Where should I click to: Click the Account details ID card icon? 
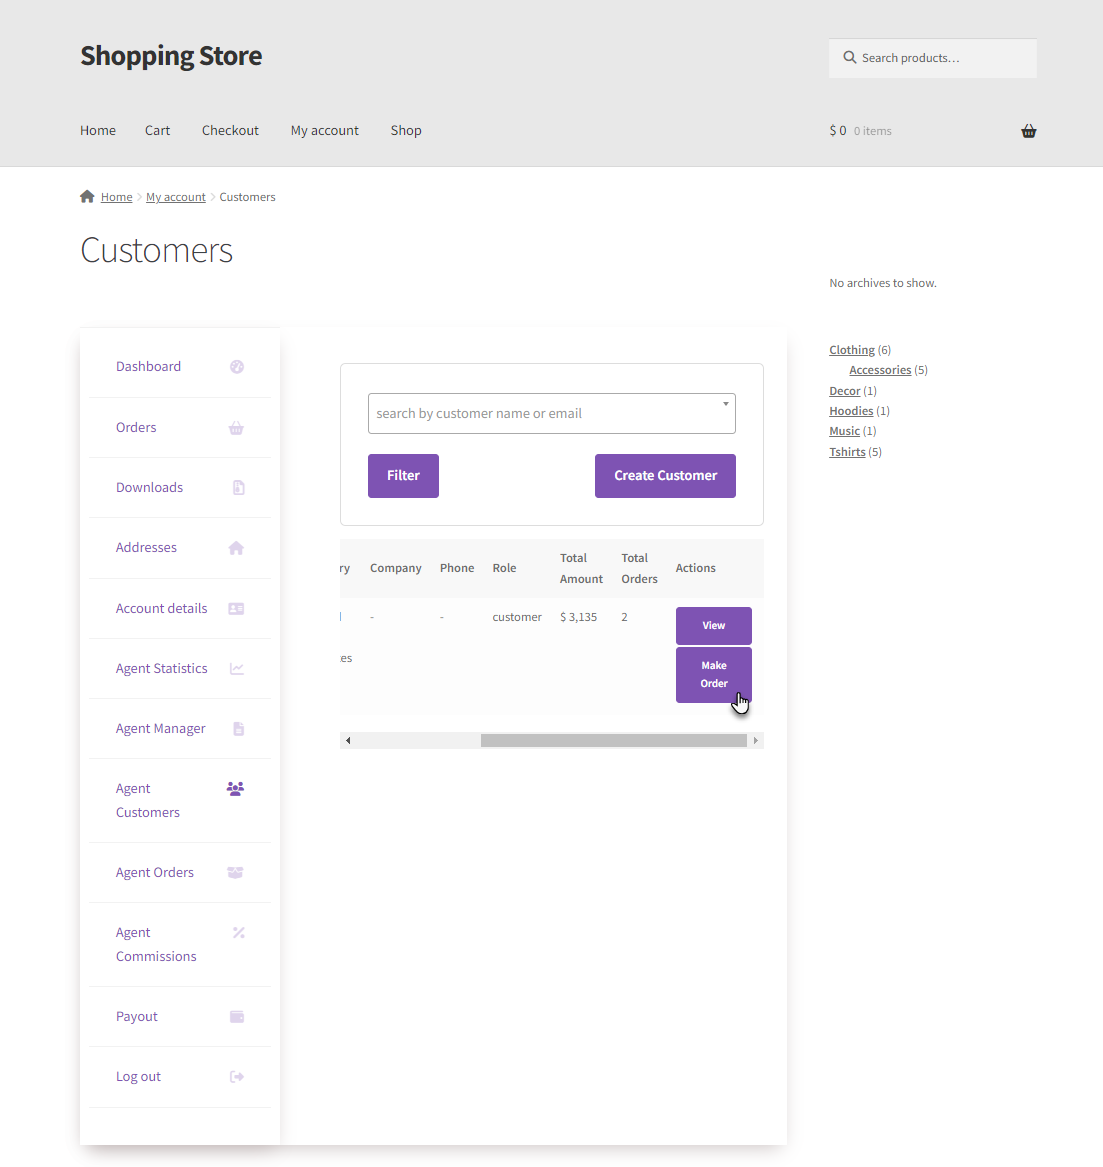236,609
